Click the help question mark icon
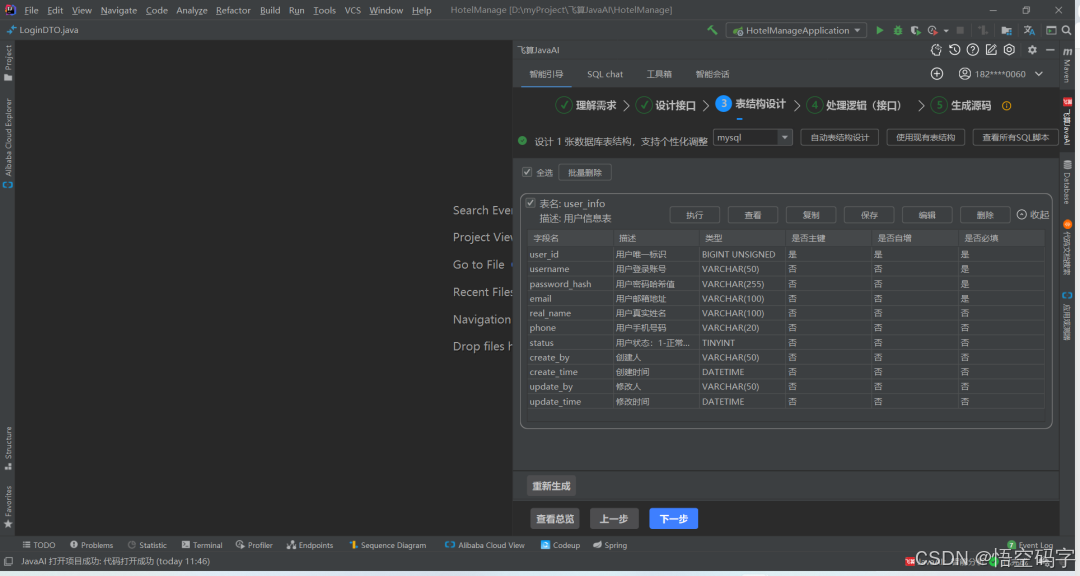This screenshot has height=576, width=1080. [x=973, y=50]
